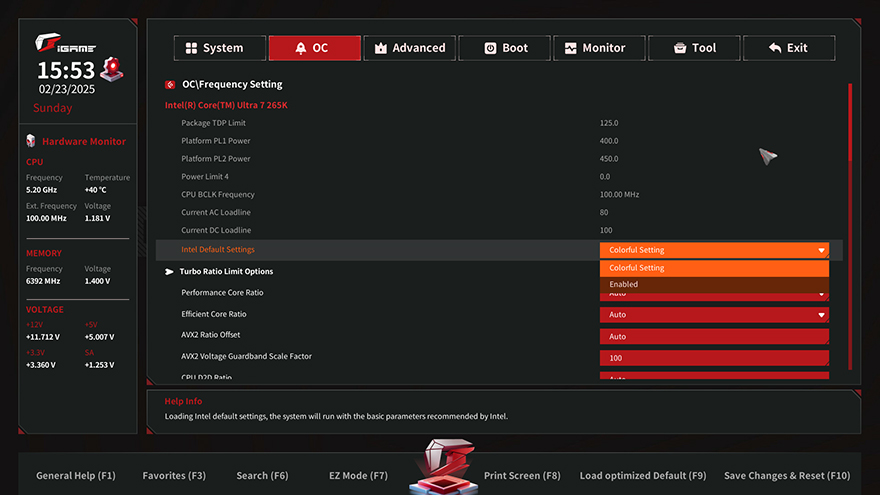Click the Exit tab back-arrow icon
The height and width of the screenshot is (495, 880).
point(775,48)
